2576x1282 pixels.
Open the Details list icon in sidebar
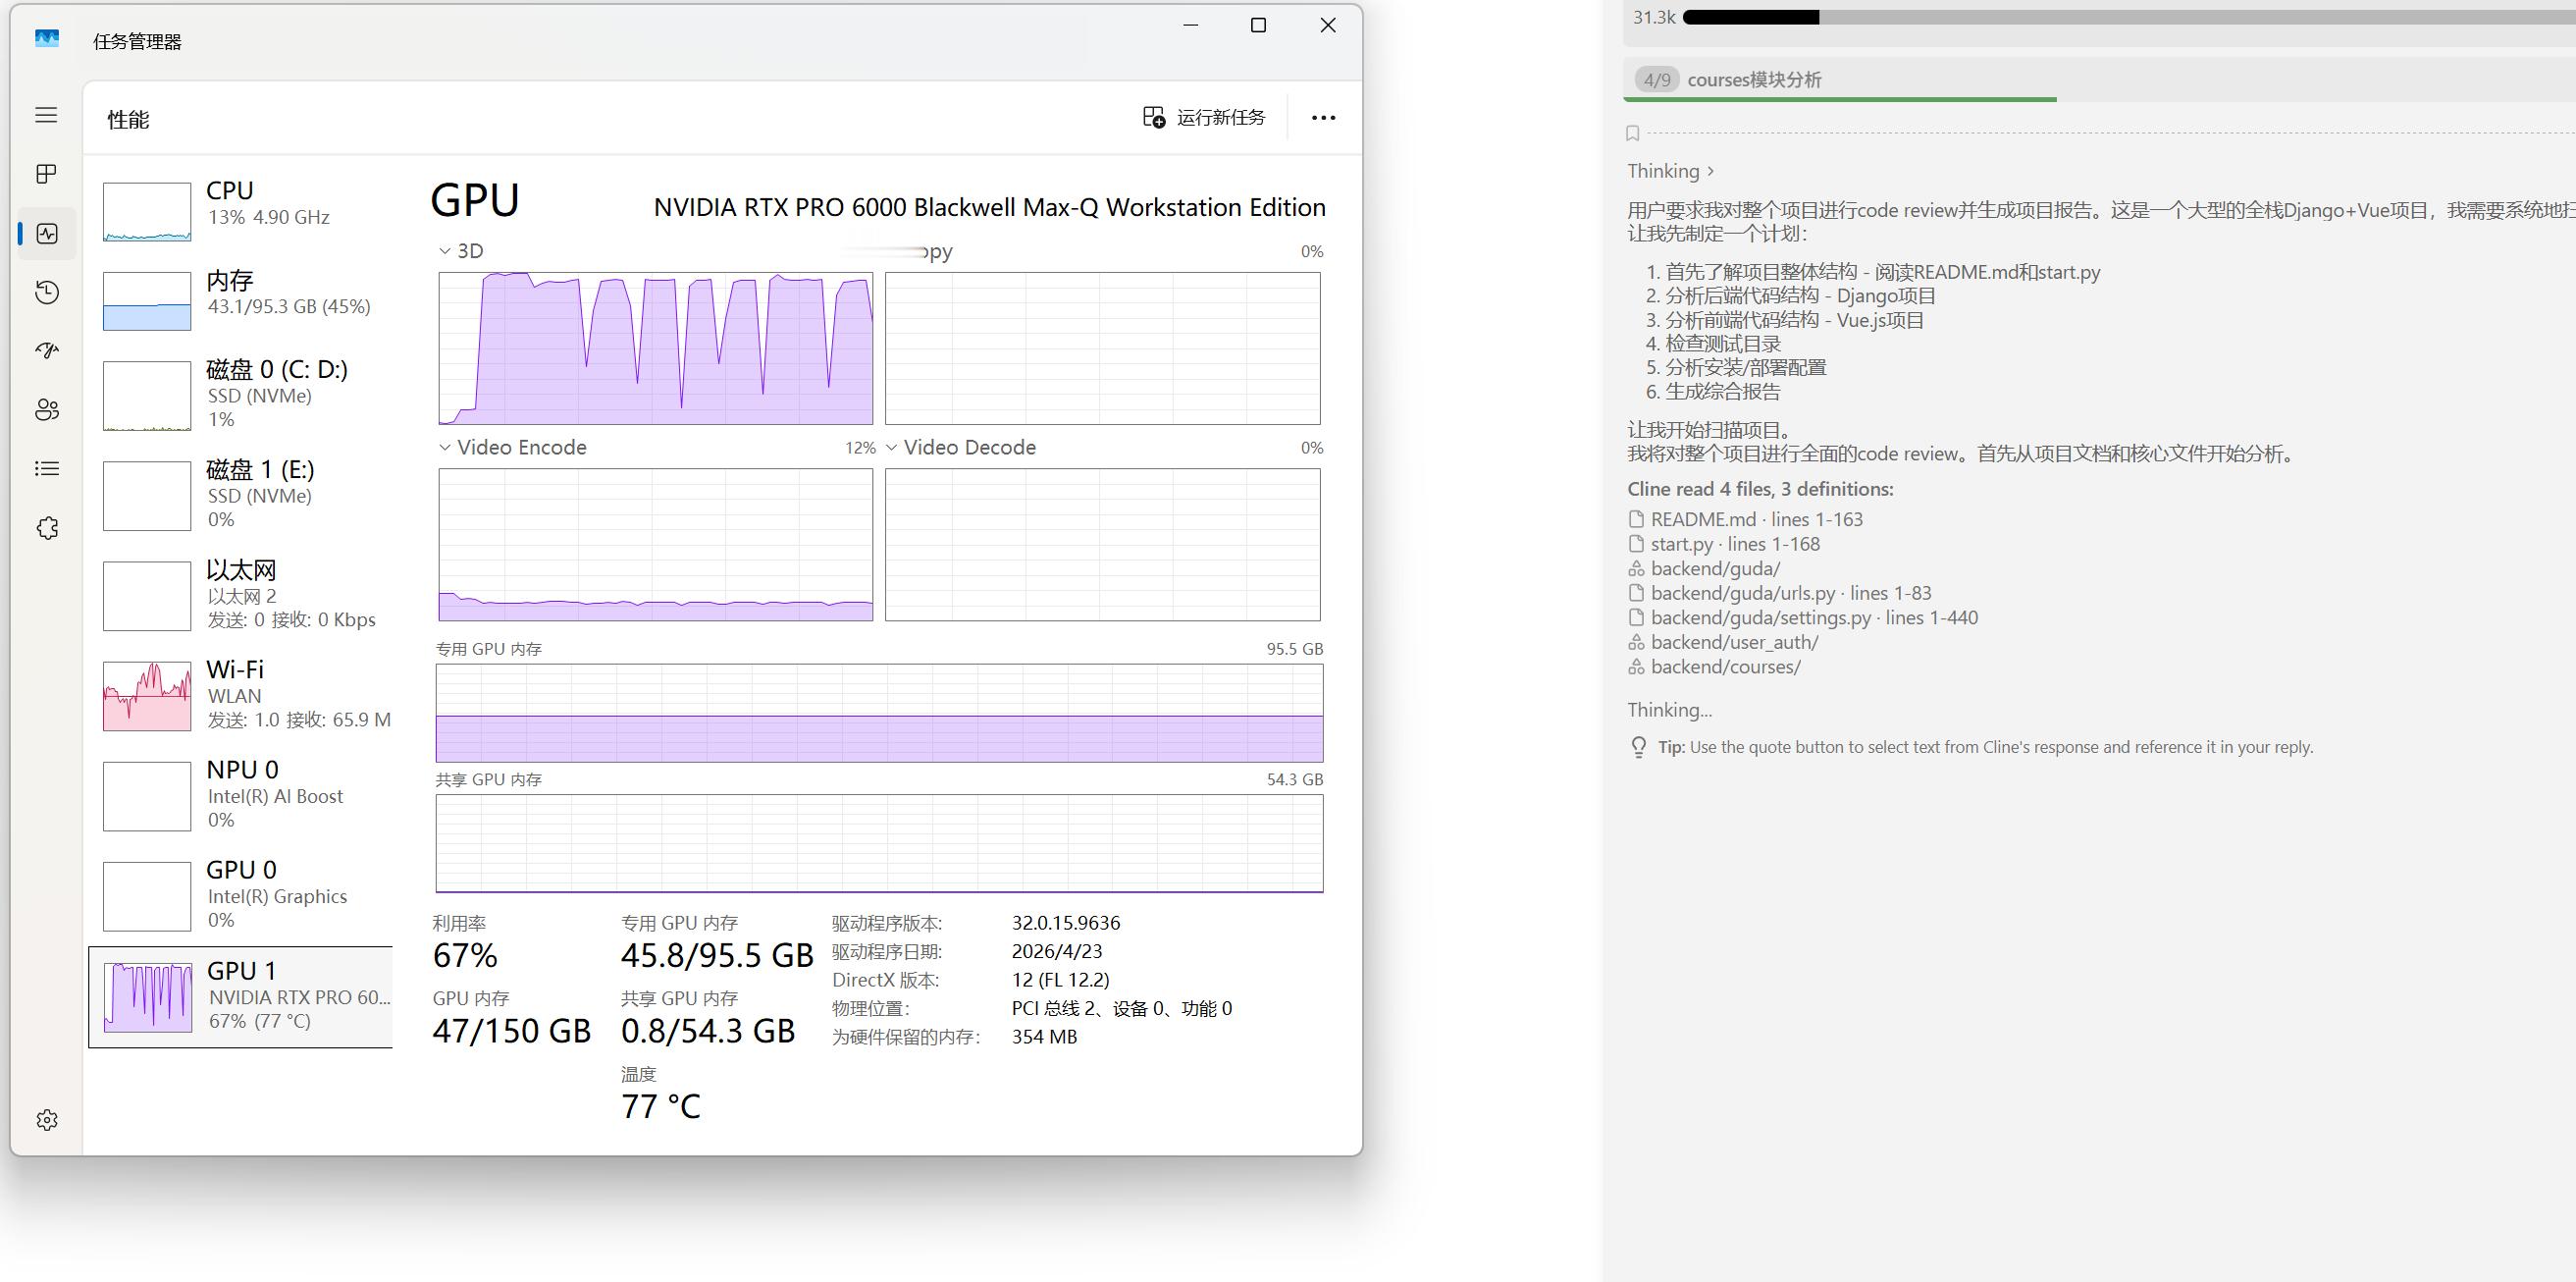click(x=47, y=468)
